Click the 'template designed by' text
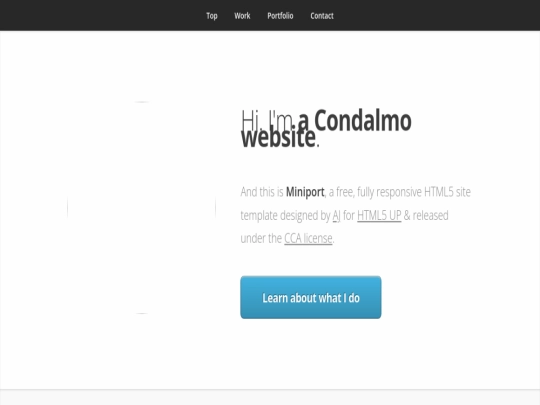This screenshot has width=540, height=405. tap(285, 216)
